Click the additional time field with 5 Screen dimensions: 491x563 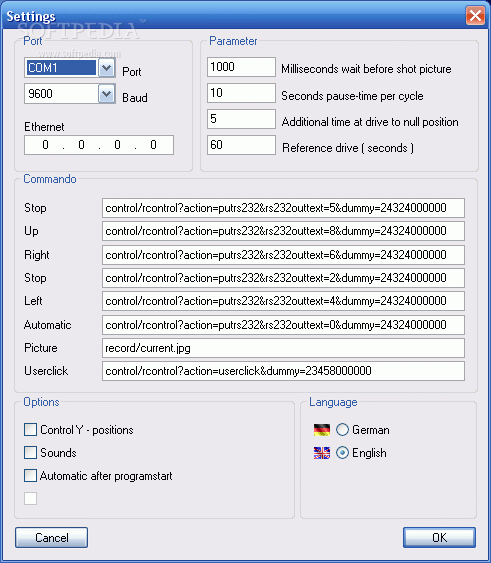point(241,119)
